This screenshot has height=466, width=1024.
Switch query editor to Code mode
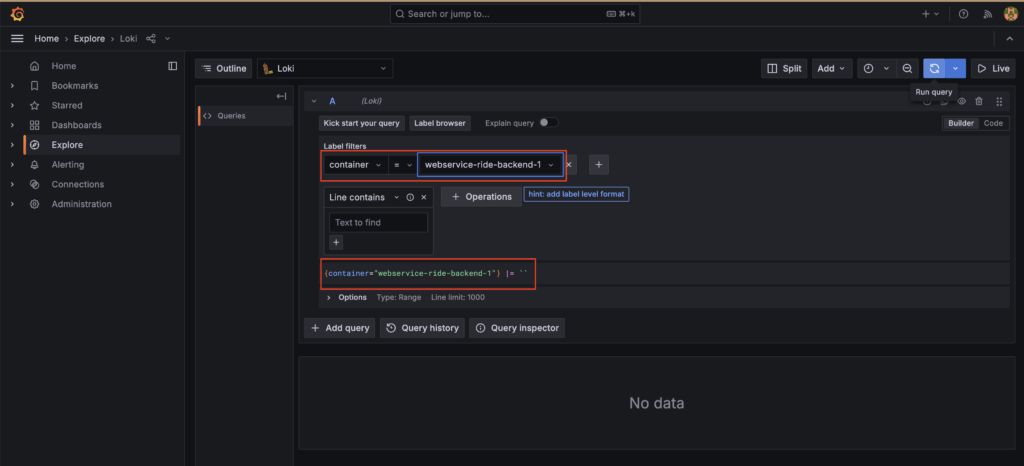[993, 123]
